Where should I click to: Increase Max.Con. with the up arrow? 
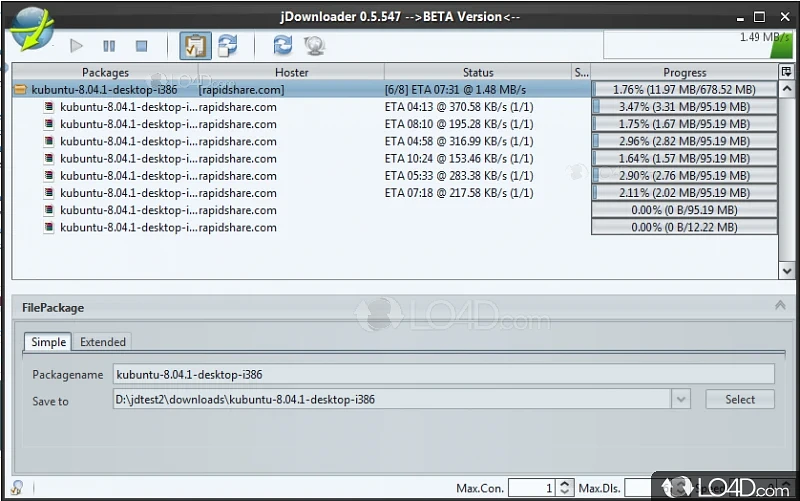pyautogui.click(x=564, y=484)
